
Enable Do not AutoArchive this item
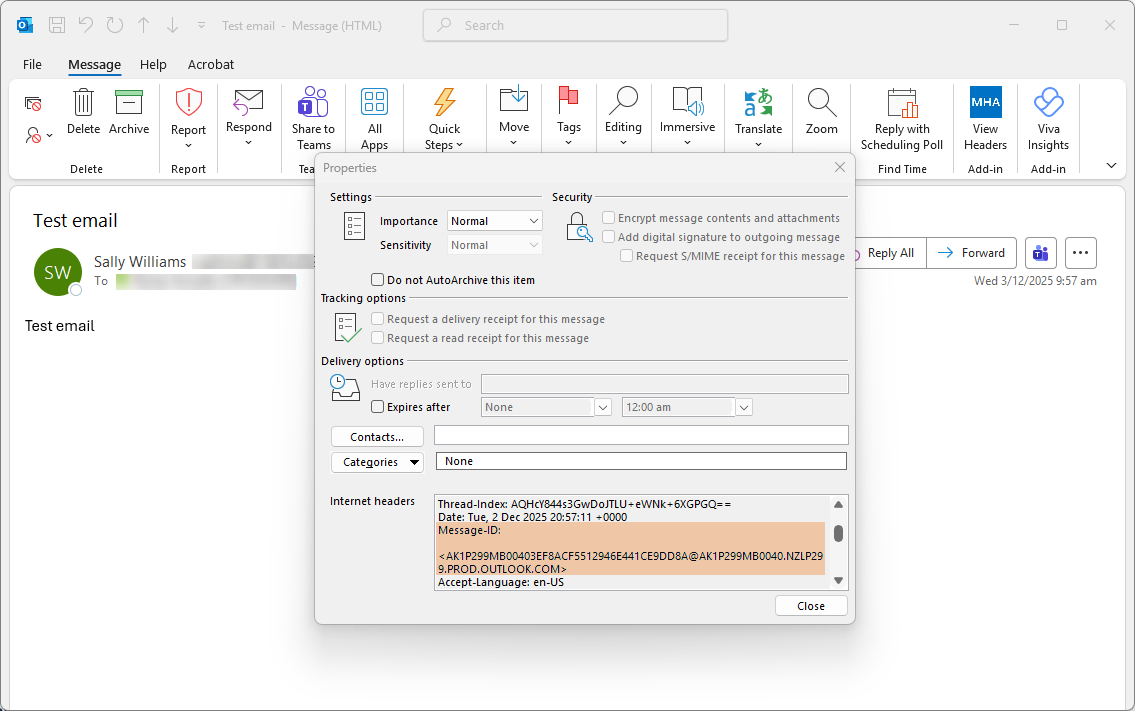coord(378,280)
